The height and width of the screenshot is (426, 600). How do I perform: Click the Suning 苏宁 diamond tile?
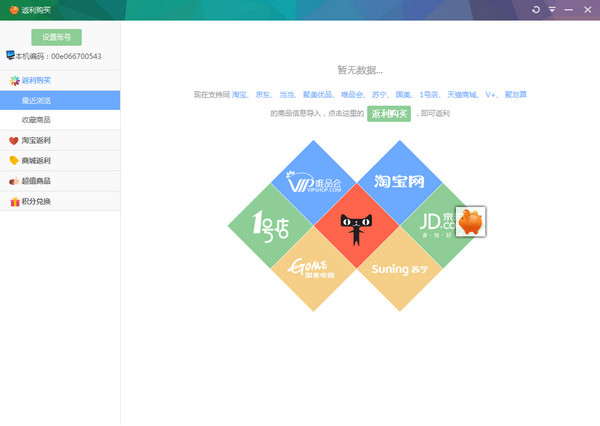(x=399, y=269)
